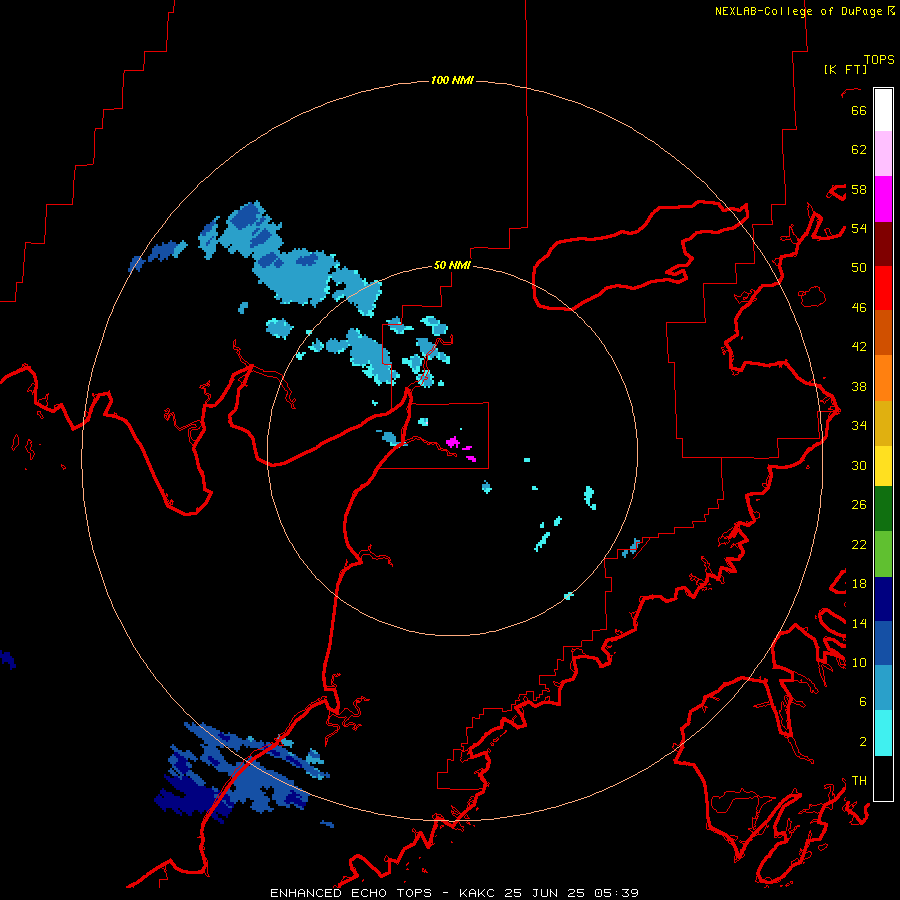Click the legend value '66'

[859, 110]
